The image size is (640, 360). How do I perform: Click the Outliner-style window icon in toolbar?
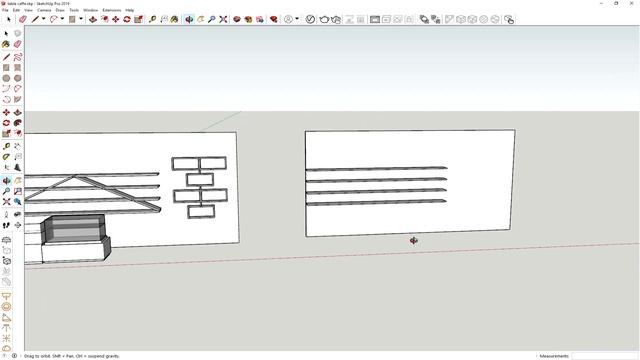(375, 19)
